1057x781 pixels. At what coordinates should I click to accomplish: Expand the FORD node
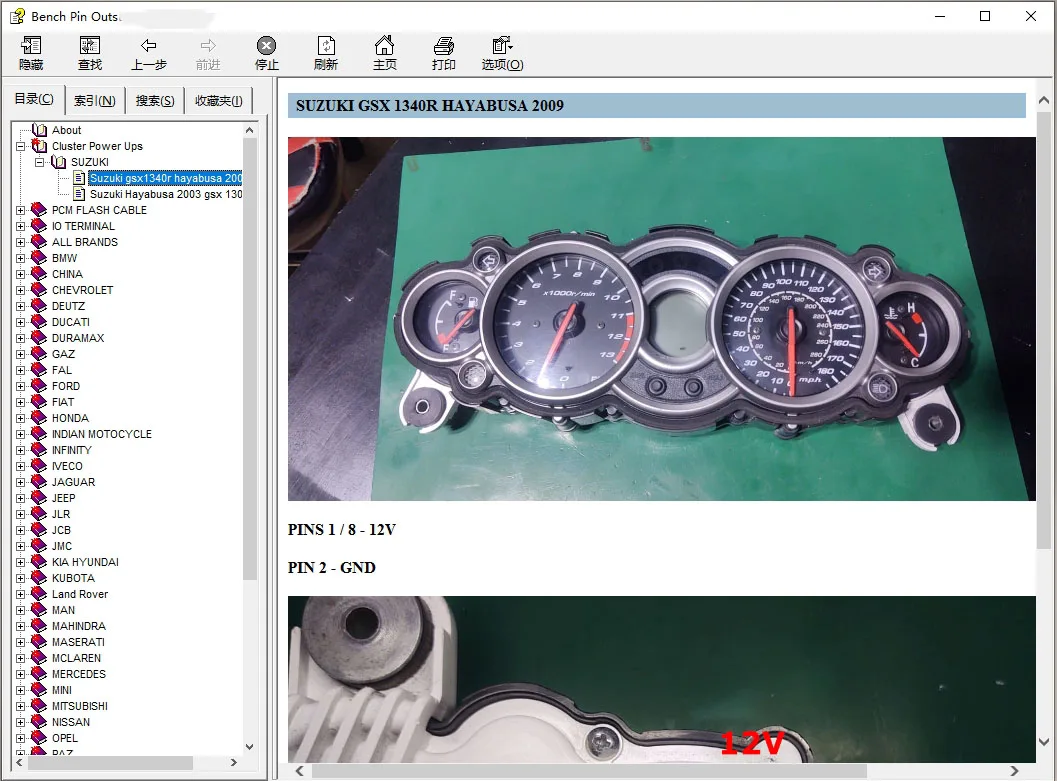click(20, 387)
